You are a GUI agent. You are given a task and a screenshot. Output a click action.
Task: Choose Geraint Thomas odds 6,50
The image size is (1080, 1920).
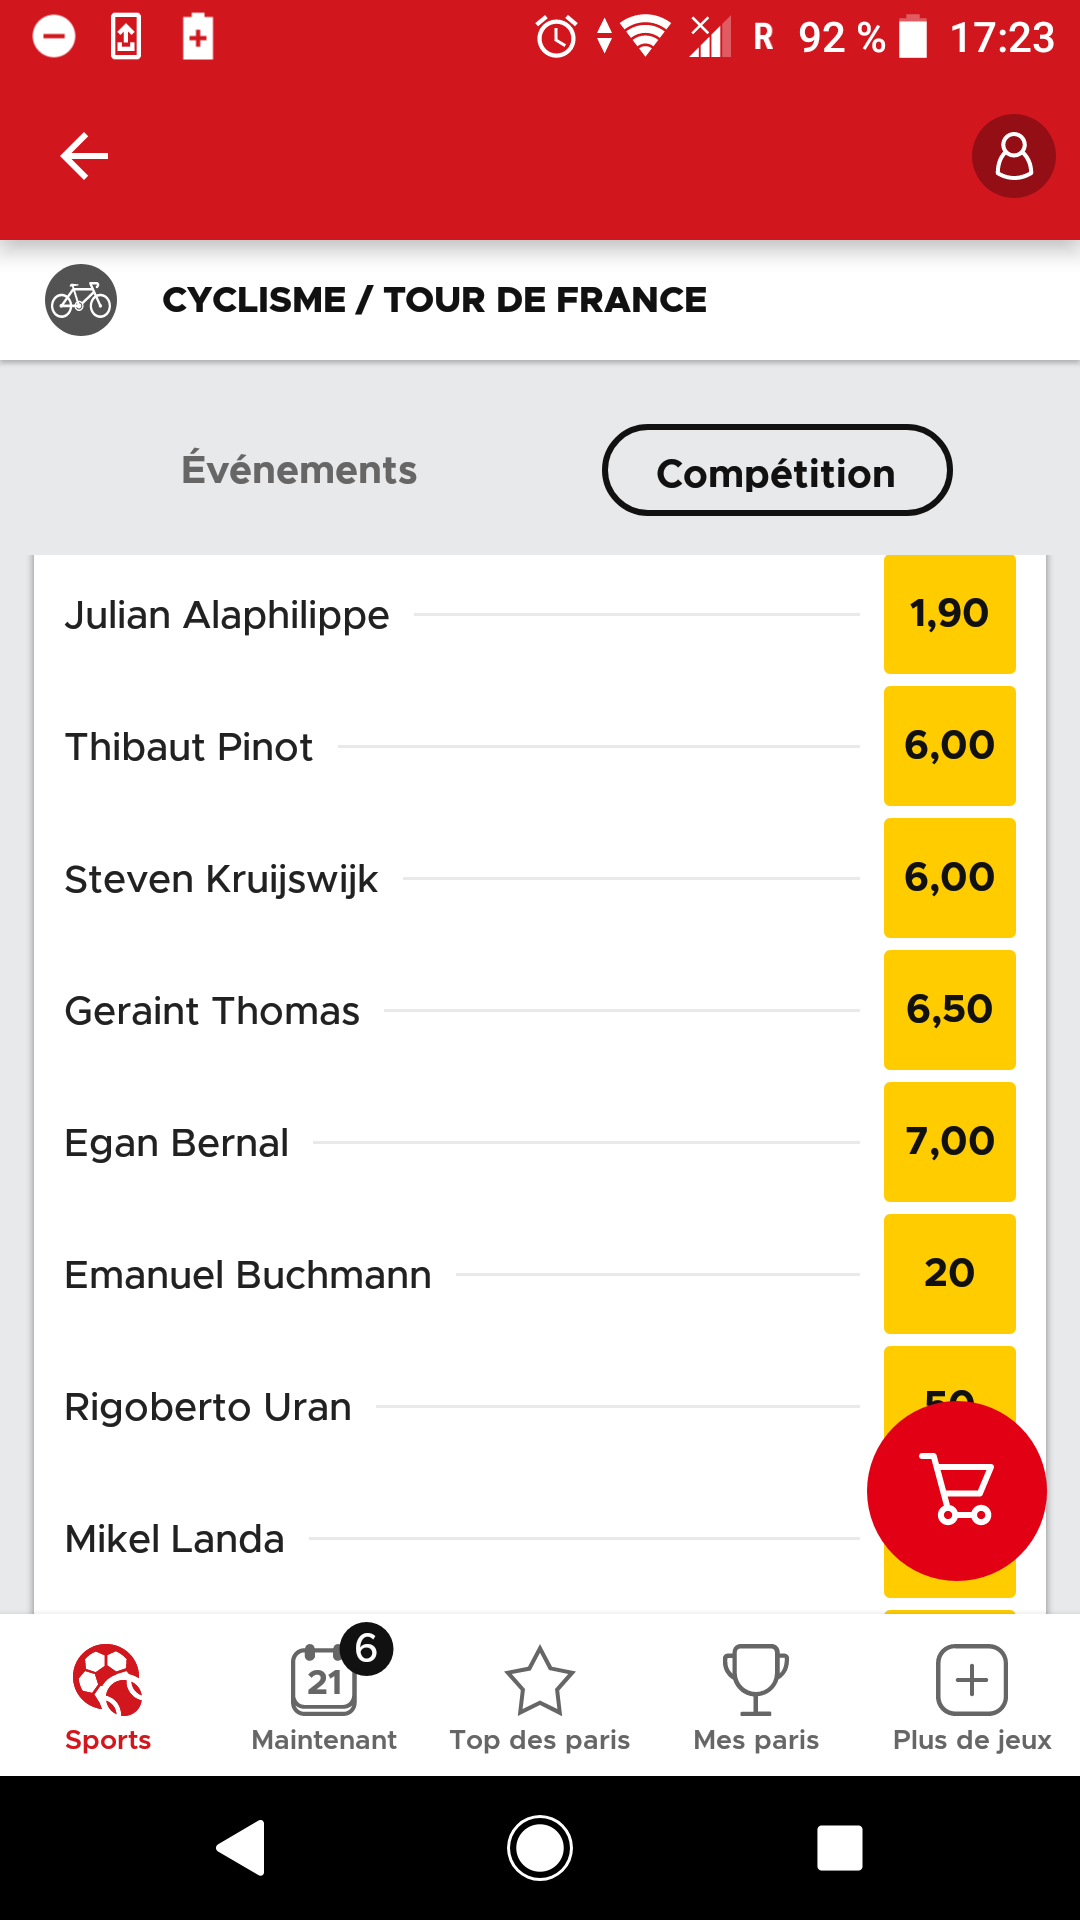pos(949,1010)
